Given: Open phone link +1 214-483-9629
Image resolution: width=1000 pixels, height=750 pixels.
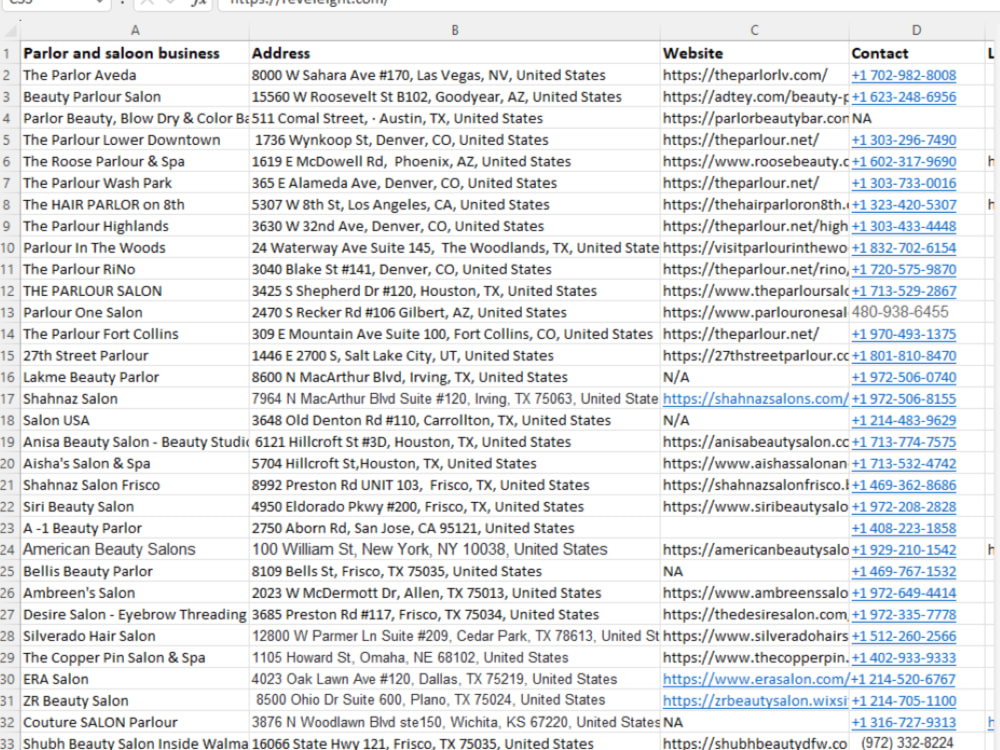Looking at the screenshot, I should (x=904, y=420).
